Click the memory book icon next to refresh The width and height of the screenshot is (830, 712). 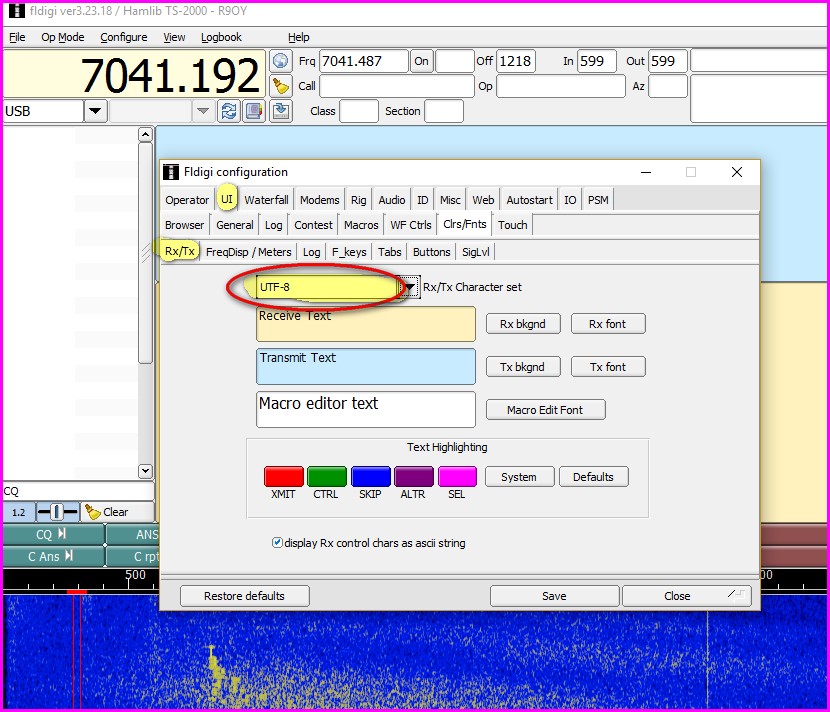tap(255, 111)
